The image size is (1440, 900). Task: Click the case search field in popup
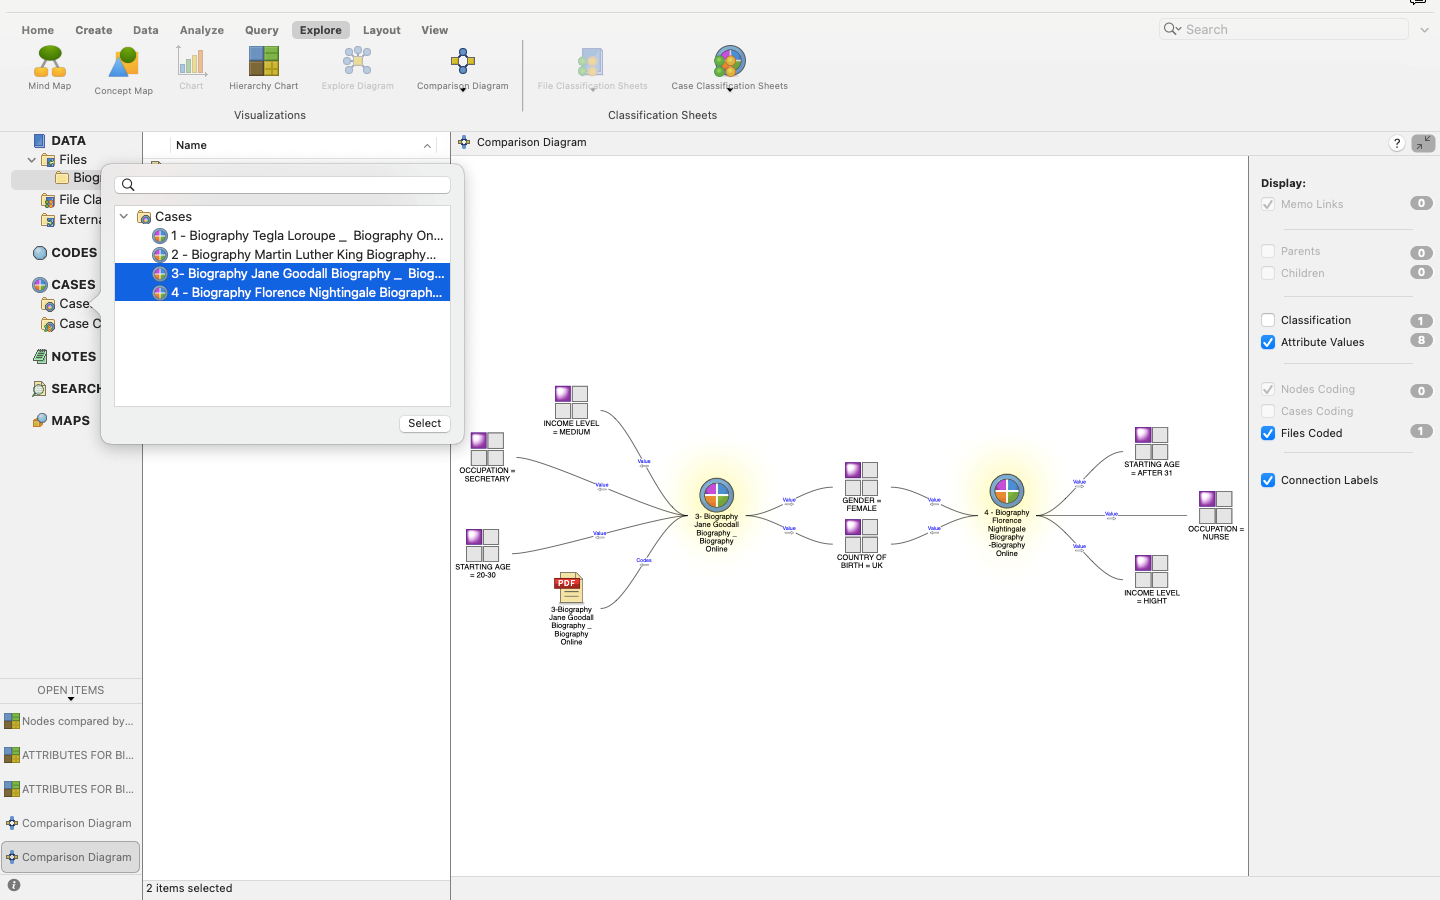click(x=282, y=185)
